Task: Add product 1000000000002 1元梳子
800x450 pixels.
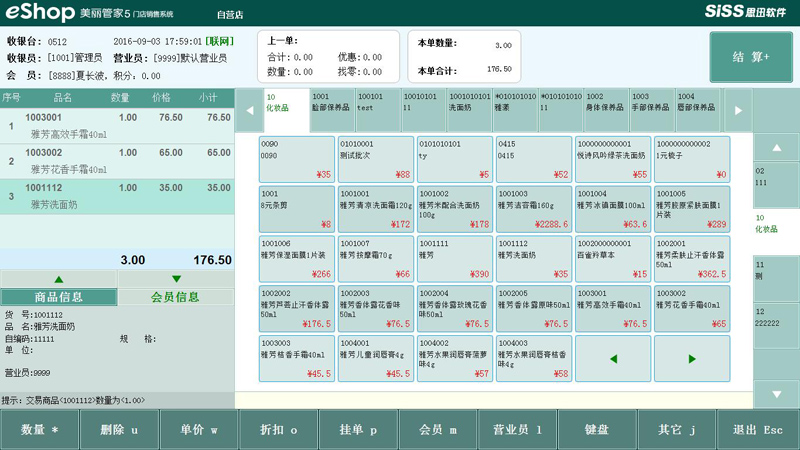Action: tap(692, 159)
